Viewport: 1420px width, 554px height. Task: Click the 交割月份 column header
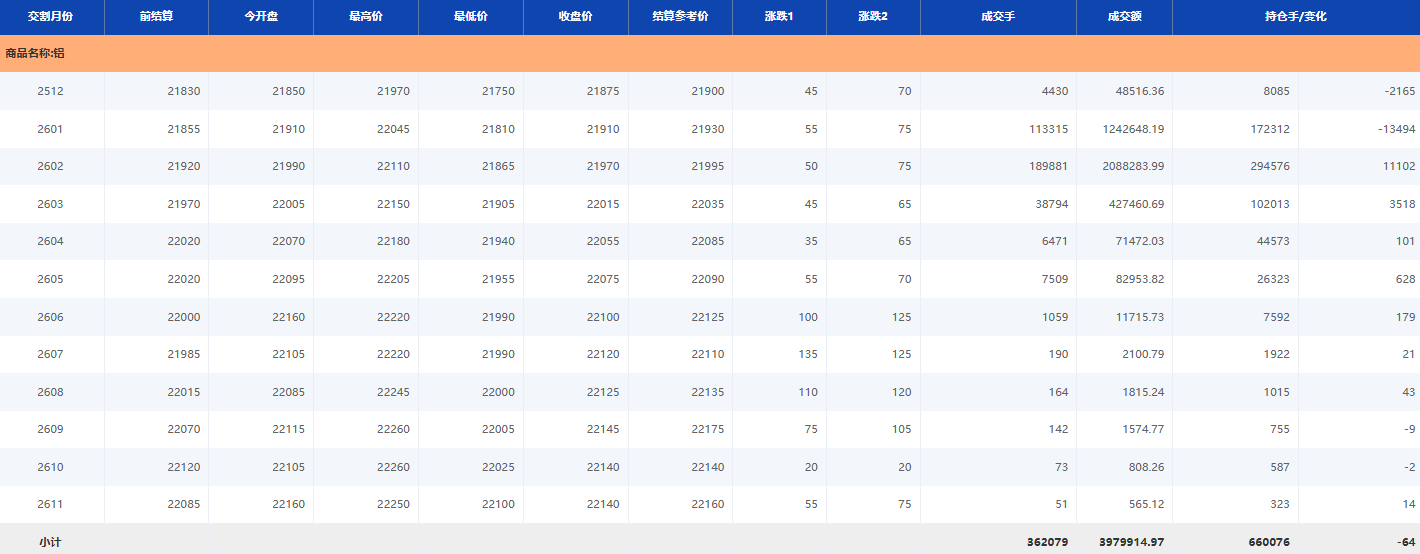click(51, 17)
